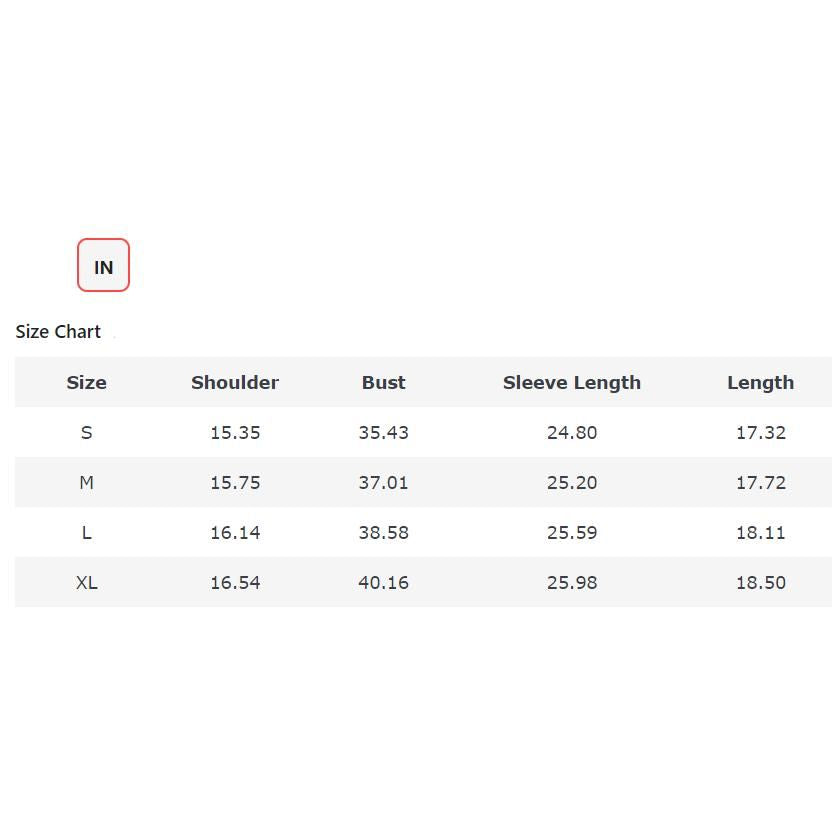Click shoulder value 15.35

tap(235, 432)
